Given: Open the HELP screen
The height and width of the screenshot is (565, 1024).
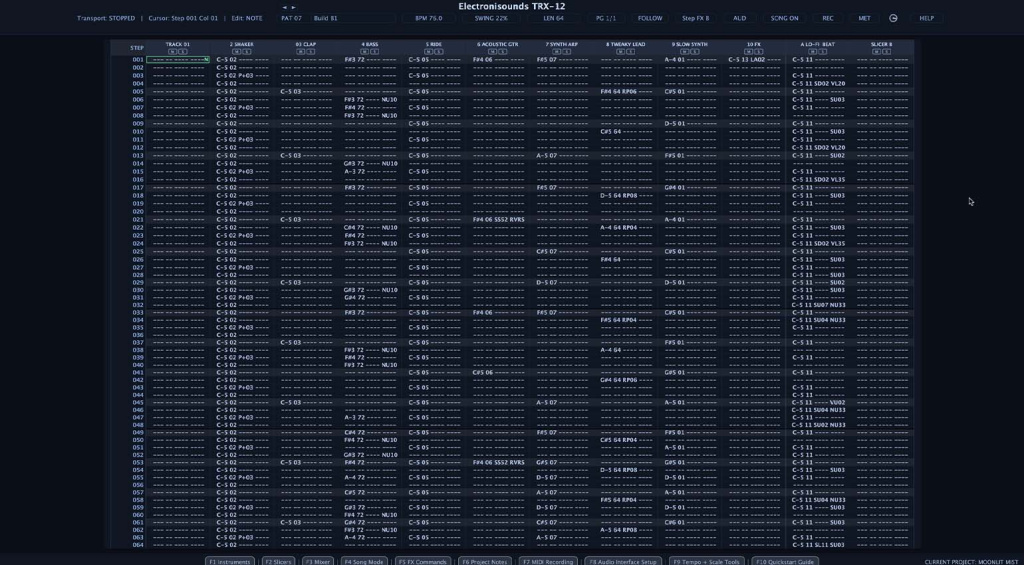Looking at the screenshot, I should click(926, 18).
